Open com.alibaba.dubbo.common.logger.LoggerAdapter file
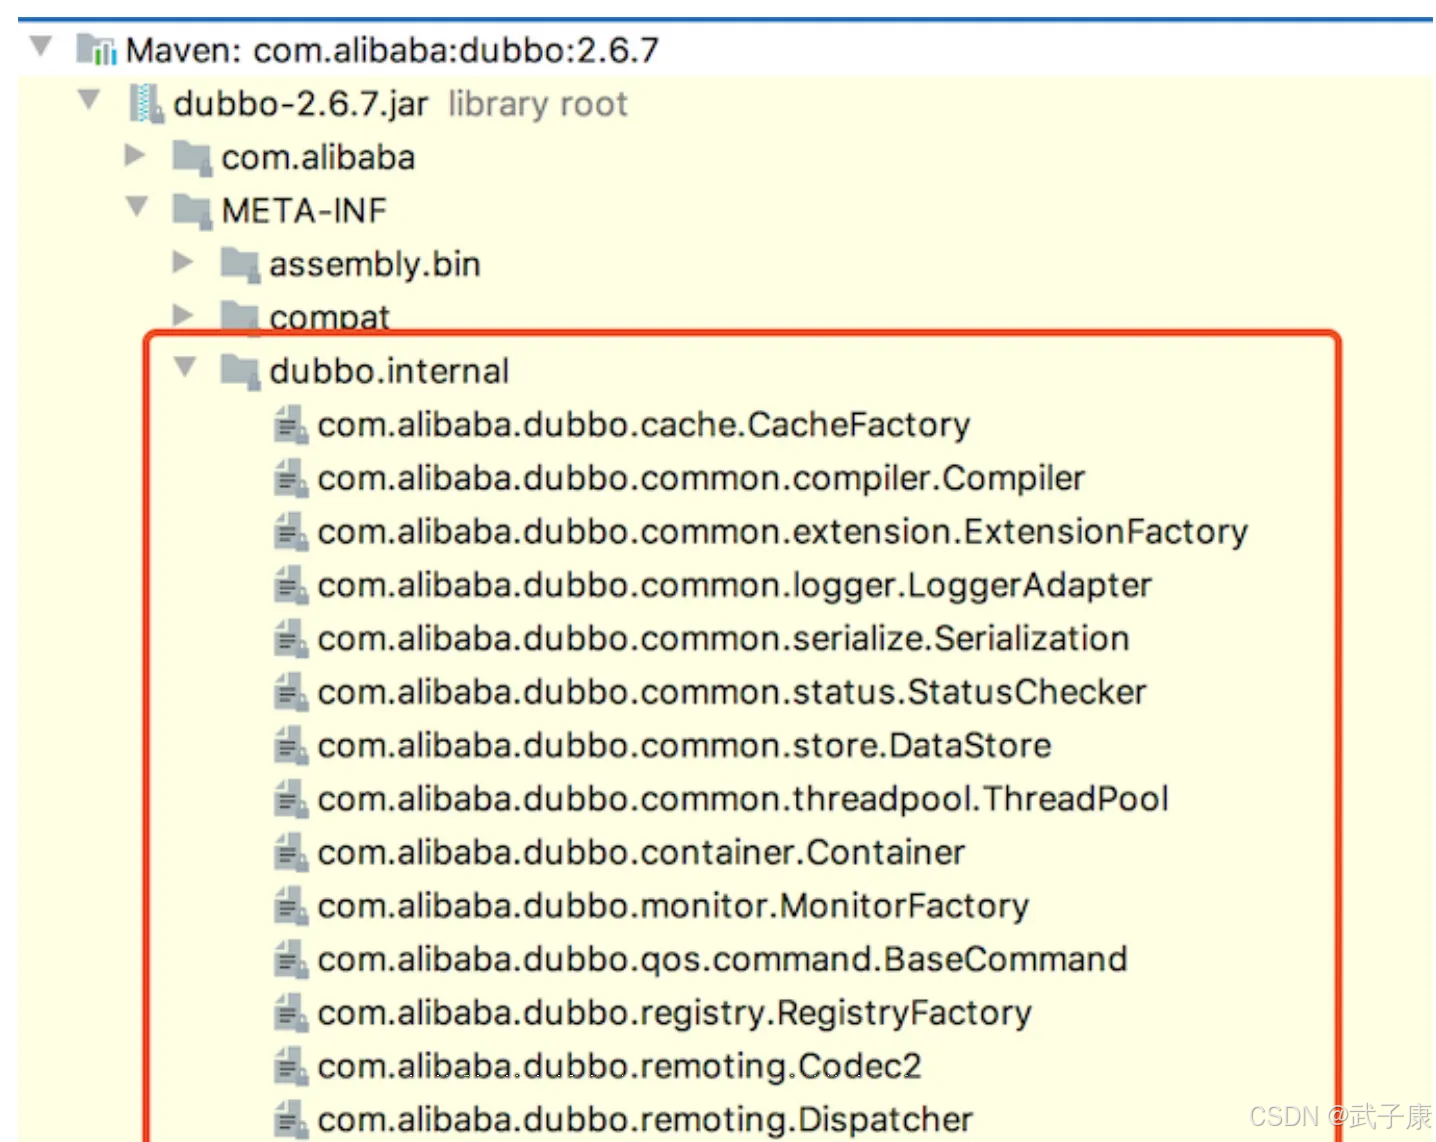 (x=735, y=586)
